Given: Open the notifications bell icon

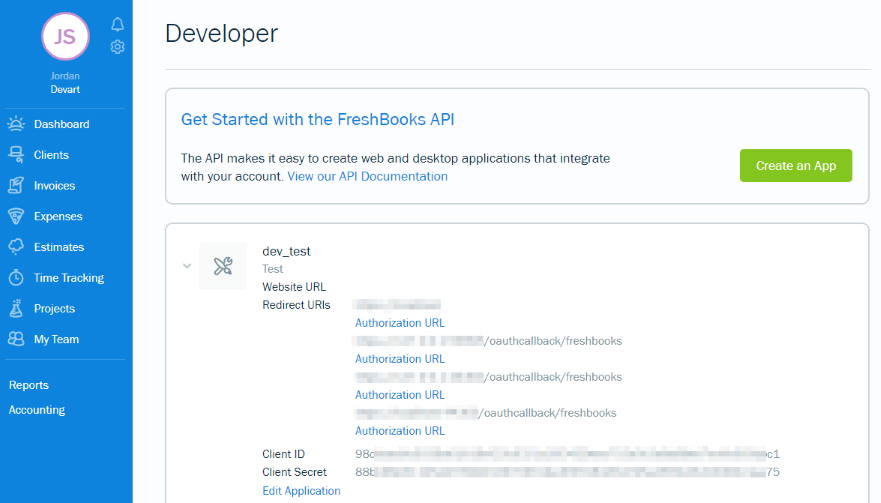Looking at the screenshot, I should [117, 24].
